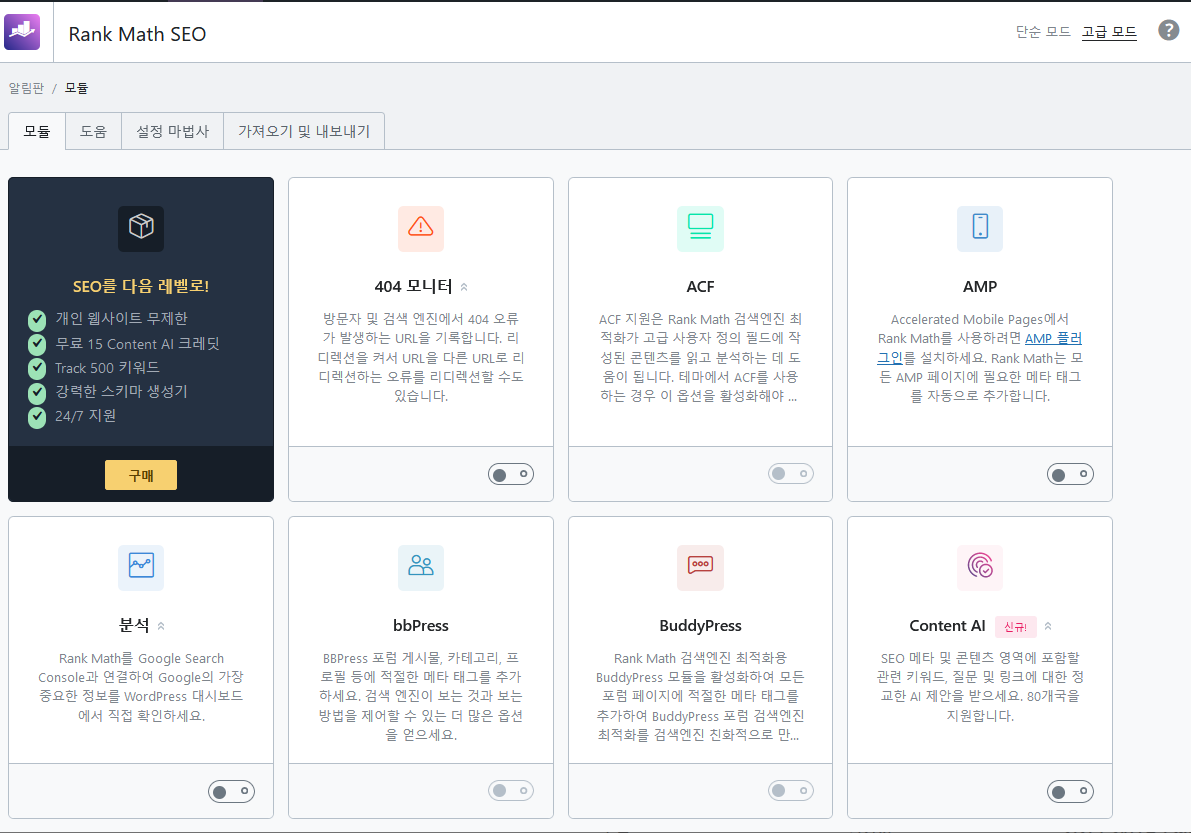Click the AMP module title
The image size is (1191, 833).
980,286
